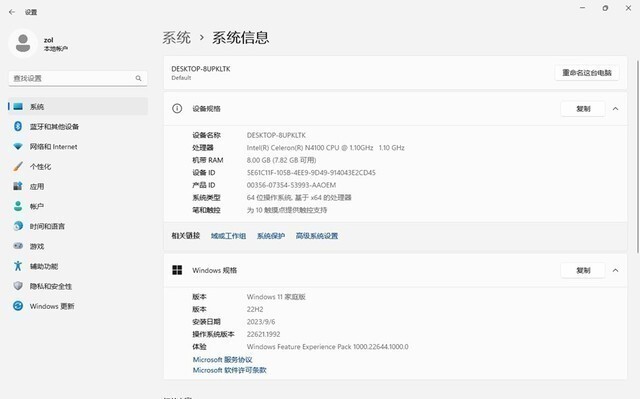The image size is (640, 399).
Task: Open 系统 in the sidebar
Action: [x=78, y=106]
